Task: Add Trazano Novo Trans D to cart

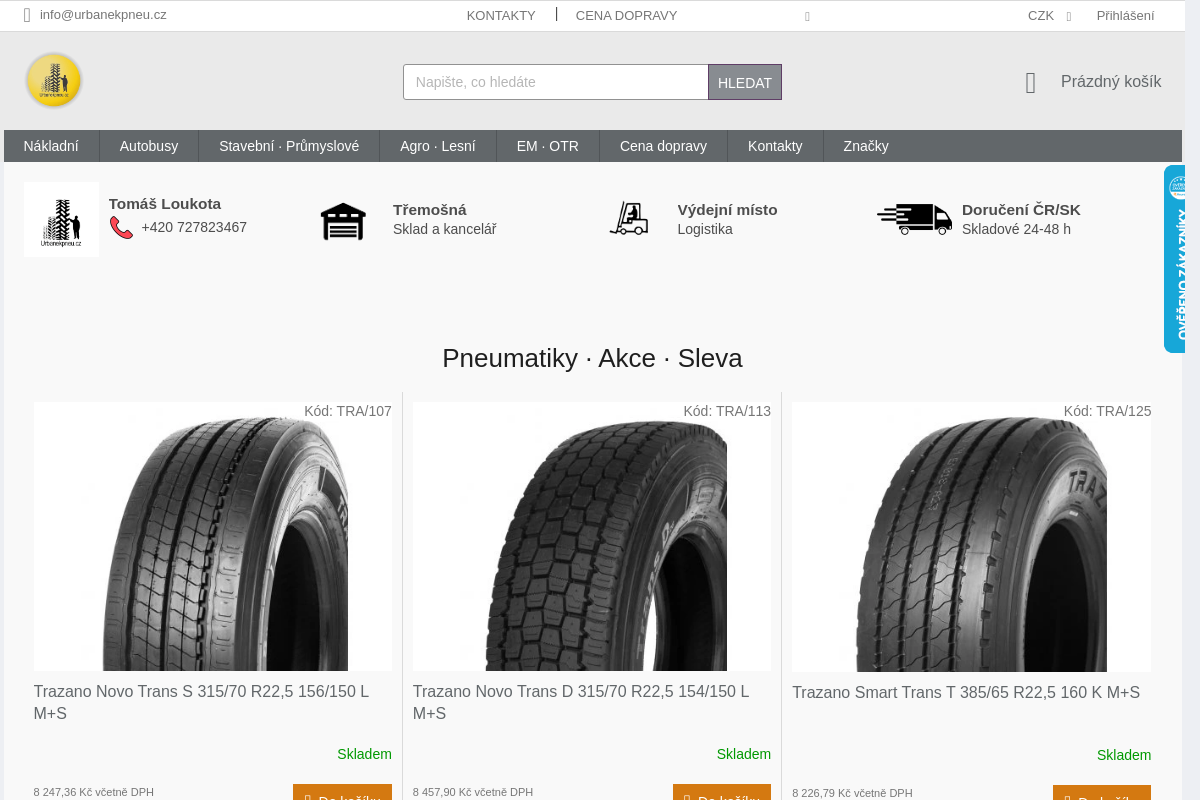Action: [x=722, y=793]
